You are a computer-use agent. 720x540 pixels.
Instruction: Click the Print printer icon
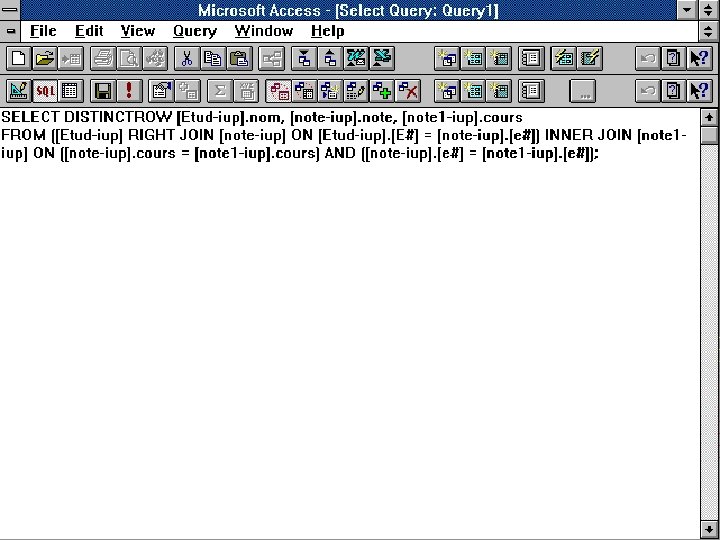103,58
